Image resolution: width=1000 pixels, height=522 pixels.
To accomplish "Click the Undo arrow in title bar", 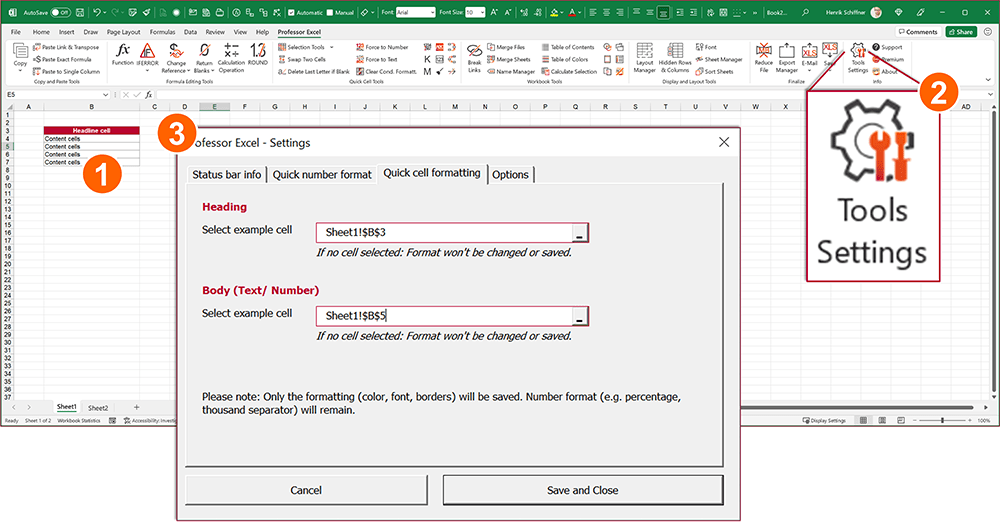I will (x=96, y=12).
